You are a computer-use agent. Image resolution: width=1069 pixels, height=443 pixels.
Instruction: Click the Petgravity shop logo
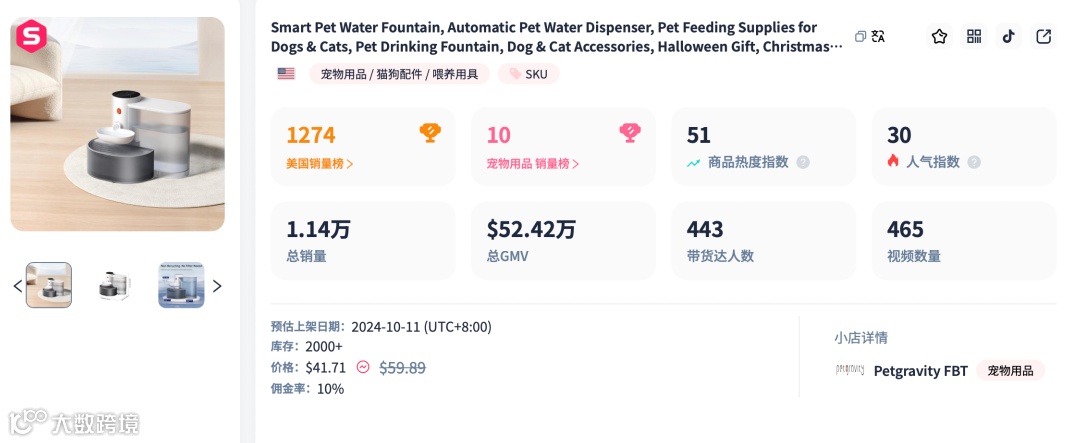[x=849, y=370]
